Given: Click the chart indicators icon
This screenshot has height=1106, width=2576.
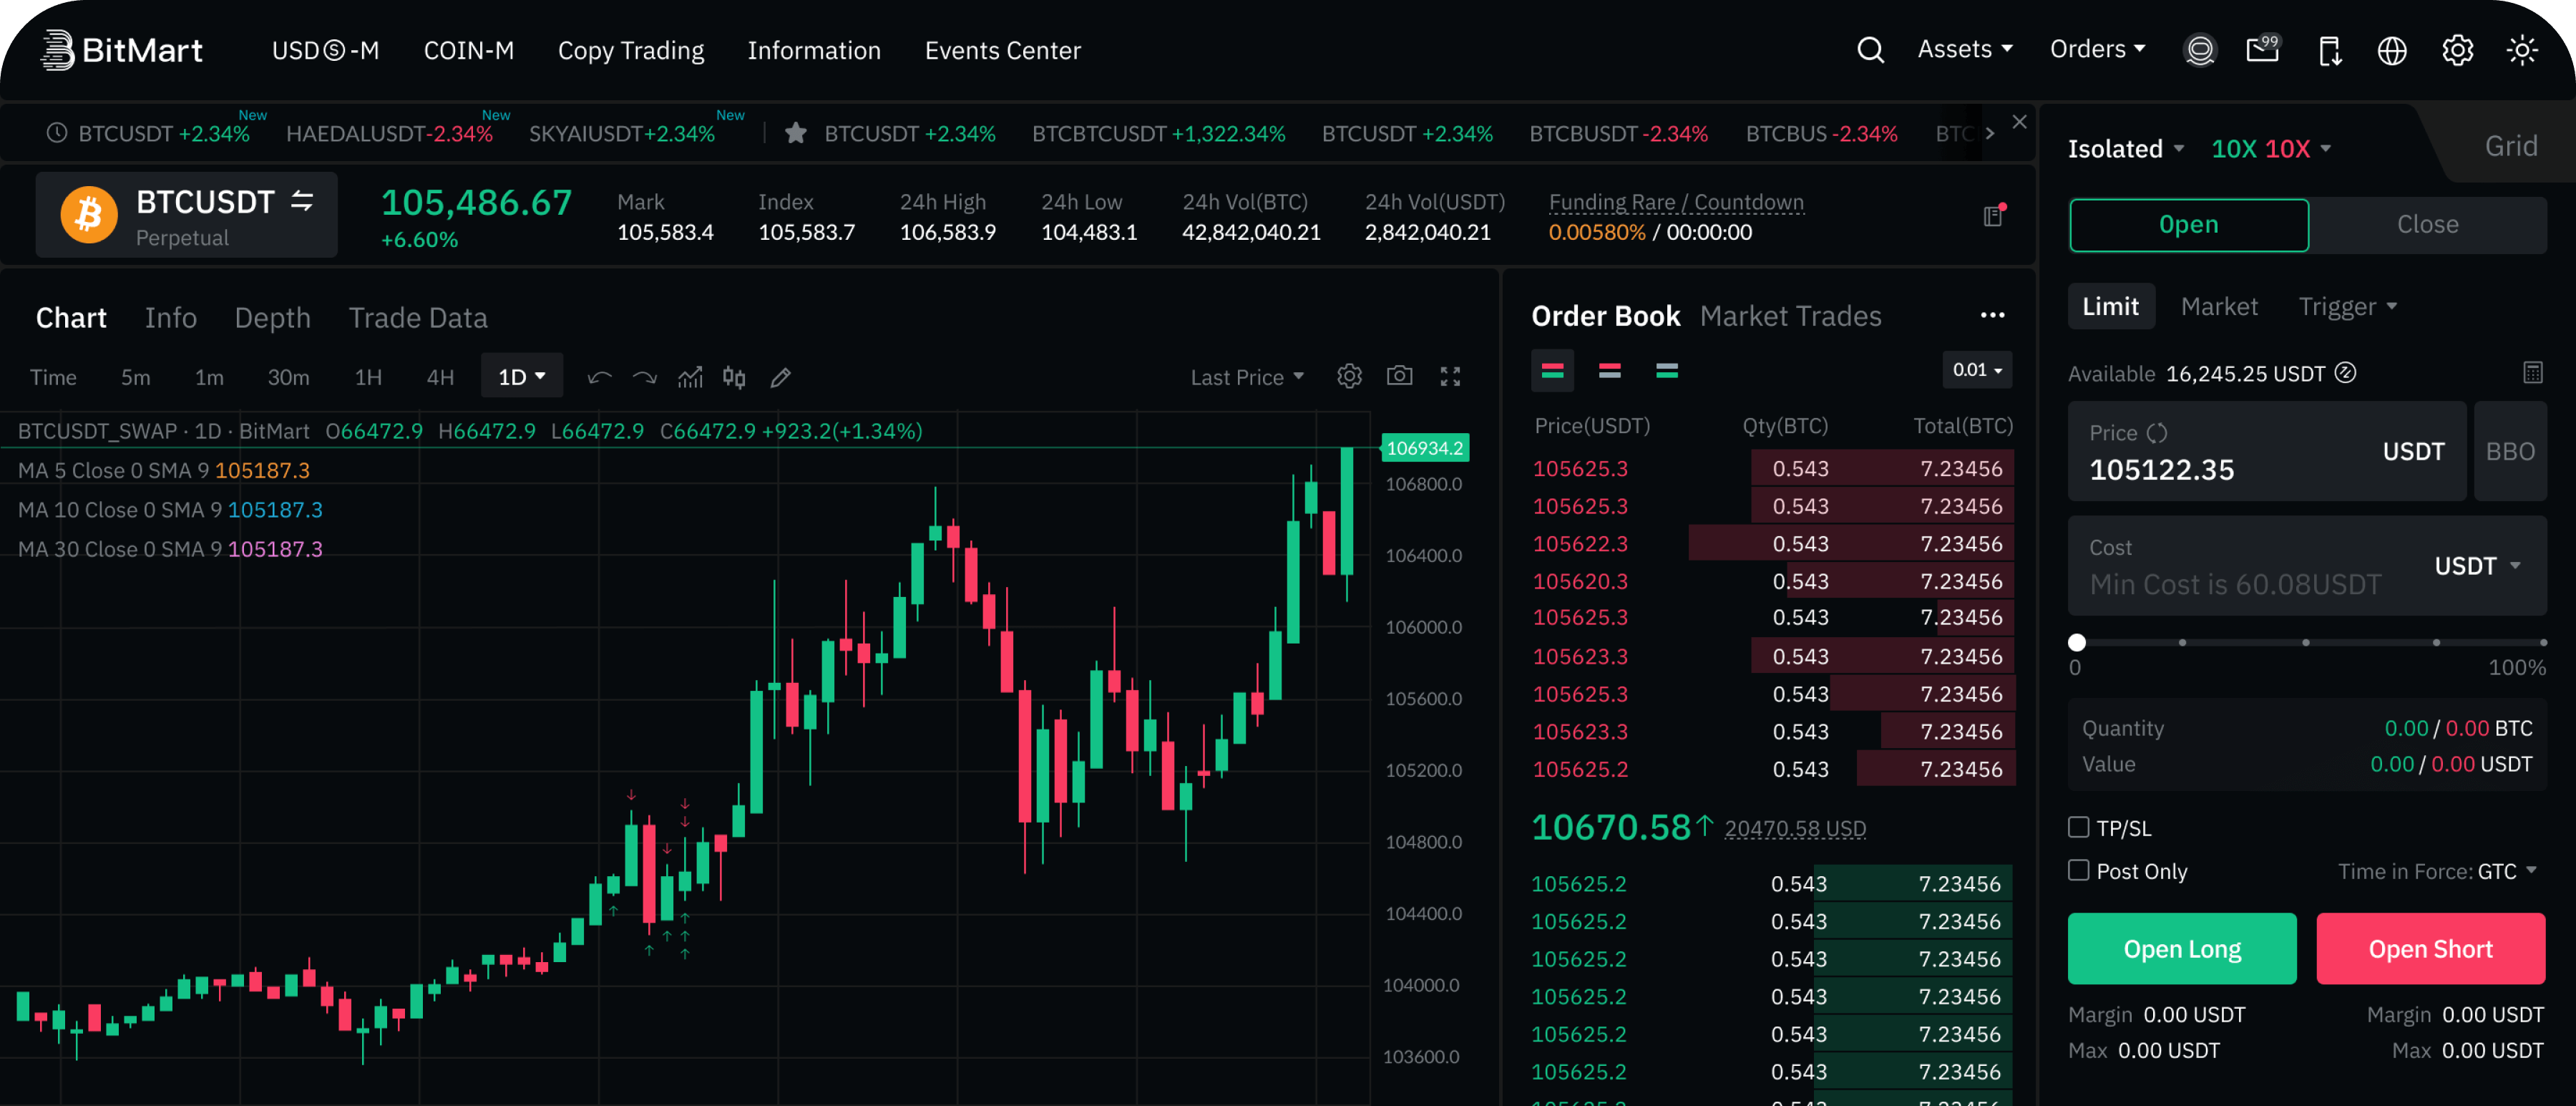Looking at the screenshot, I should pos(690,377).
